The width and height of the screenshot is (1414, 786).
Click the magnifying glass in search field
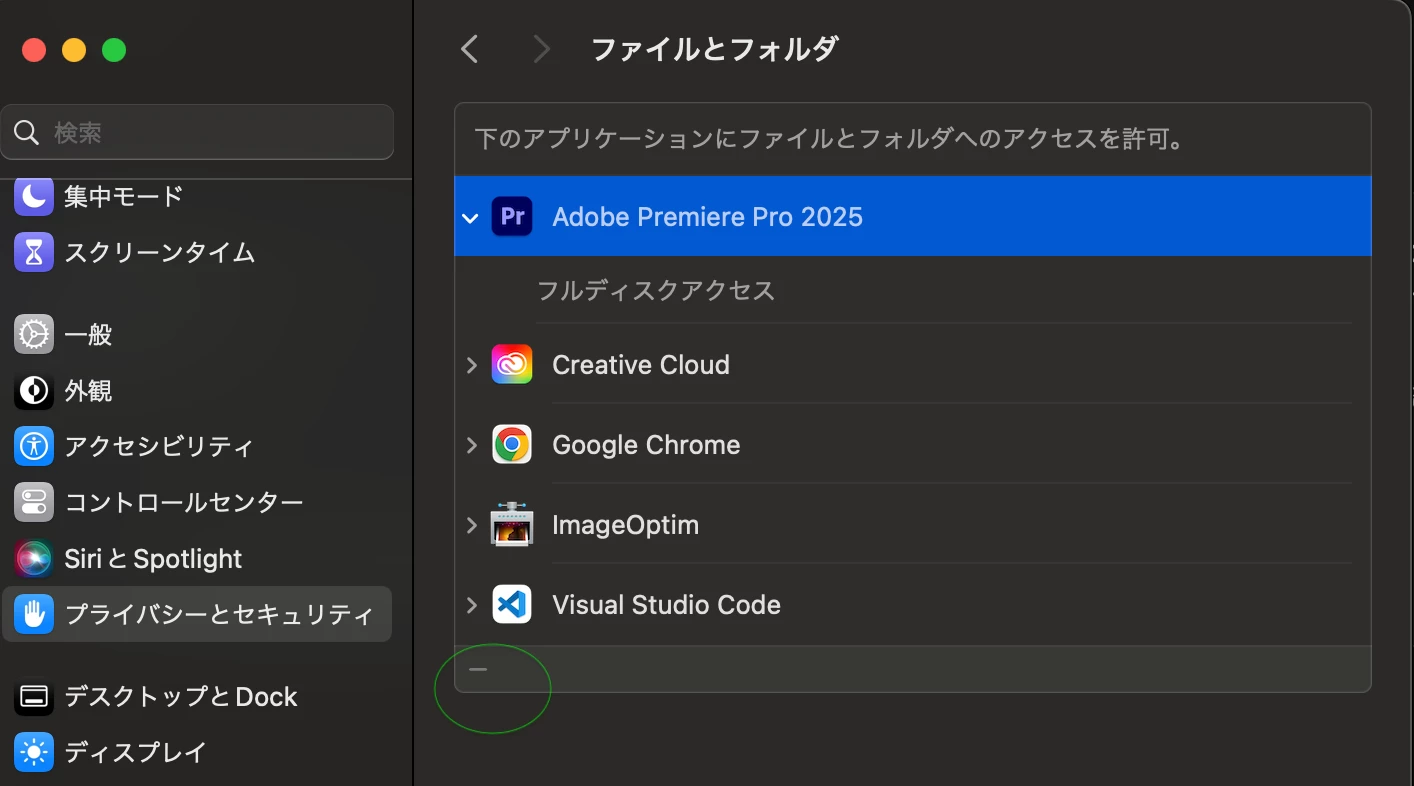[x=27, y=133]
